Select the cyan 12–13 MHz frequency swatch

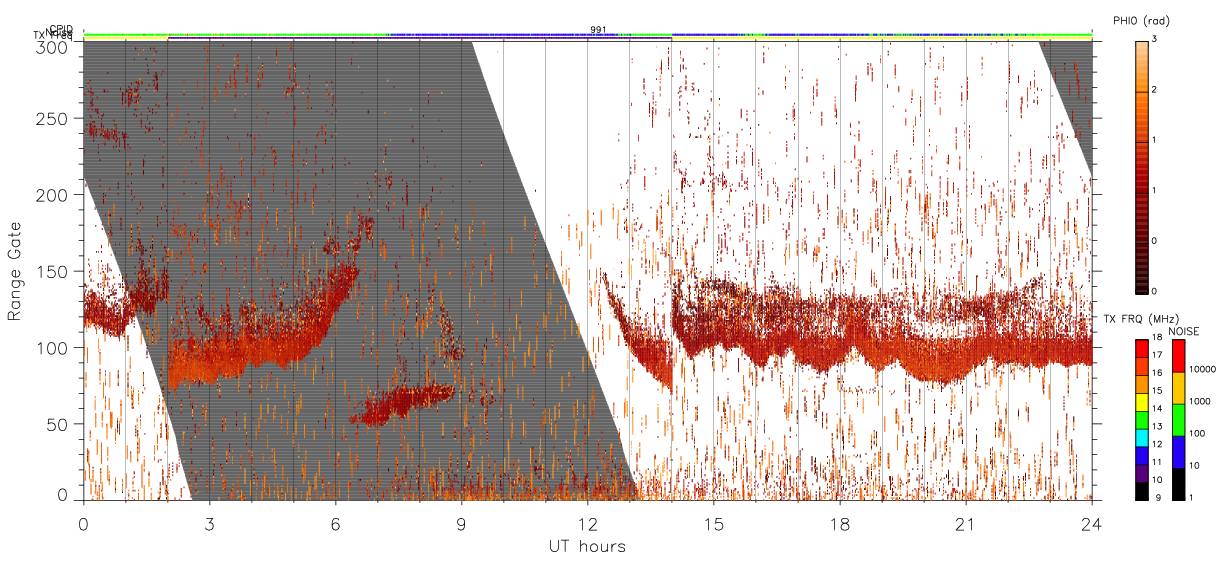coord(1141,438)
